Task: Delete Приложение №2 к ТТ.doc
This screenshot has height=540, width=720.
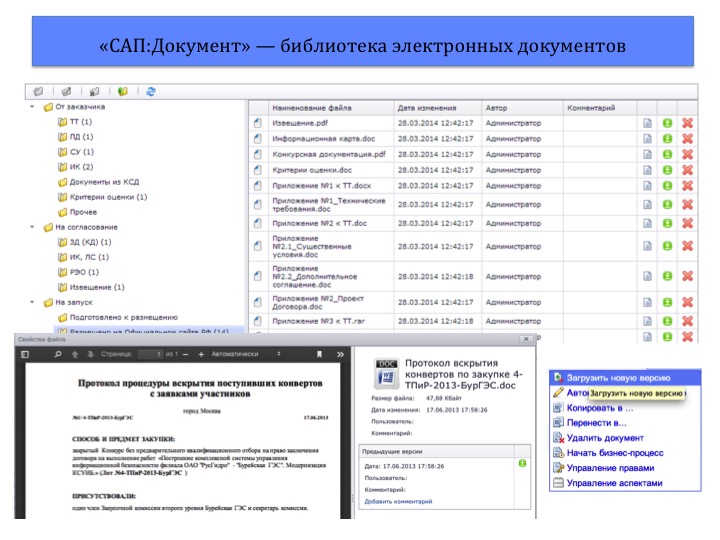Action: pyautogui.click(x=687, y=223)
